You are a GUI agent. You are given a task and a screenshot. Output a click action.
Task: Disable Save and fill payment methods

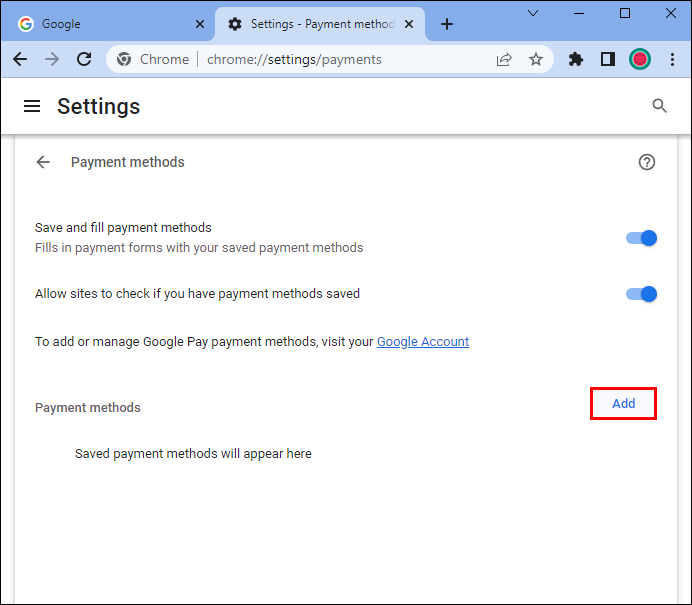coord(641,238)
